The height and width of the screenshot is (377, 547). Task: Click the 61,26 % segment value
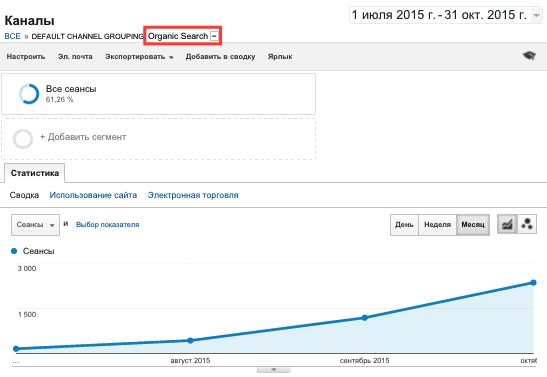59,99
